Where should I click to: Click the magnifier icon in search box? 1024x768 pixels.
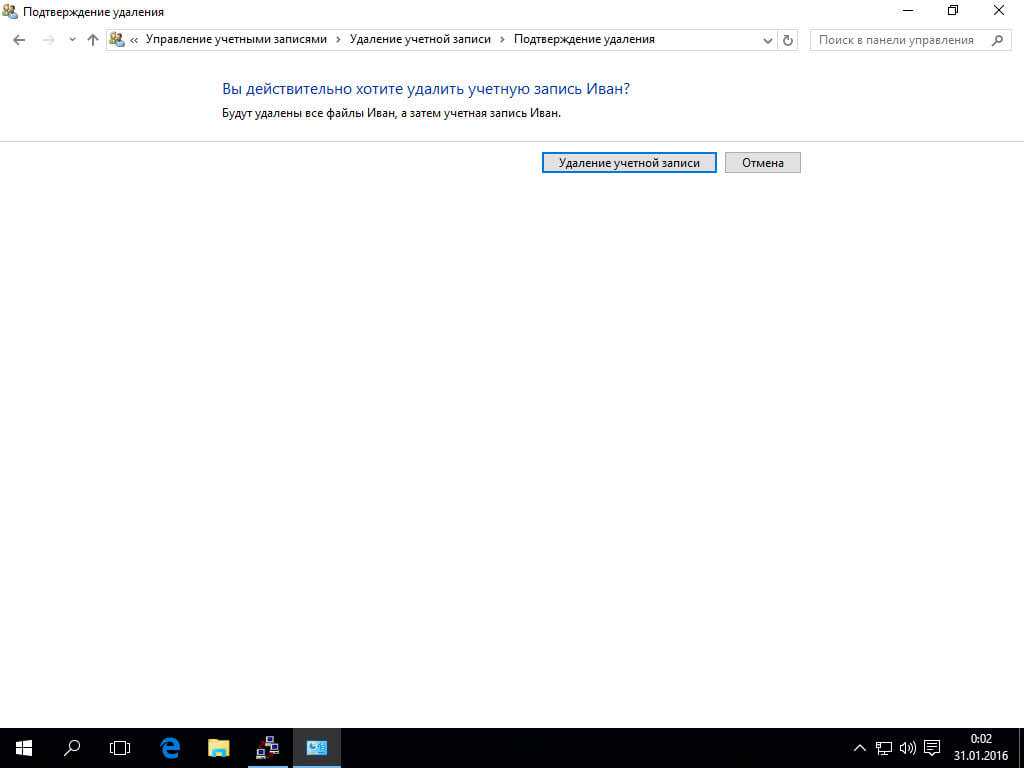(996, 40)
